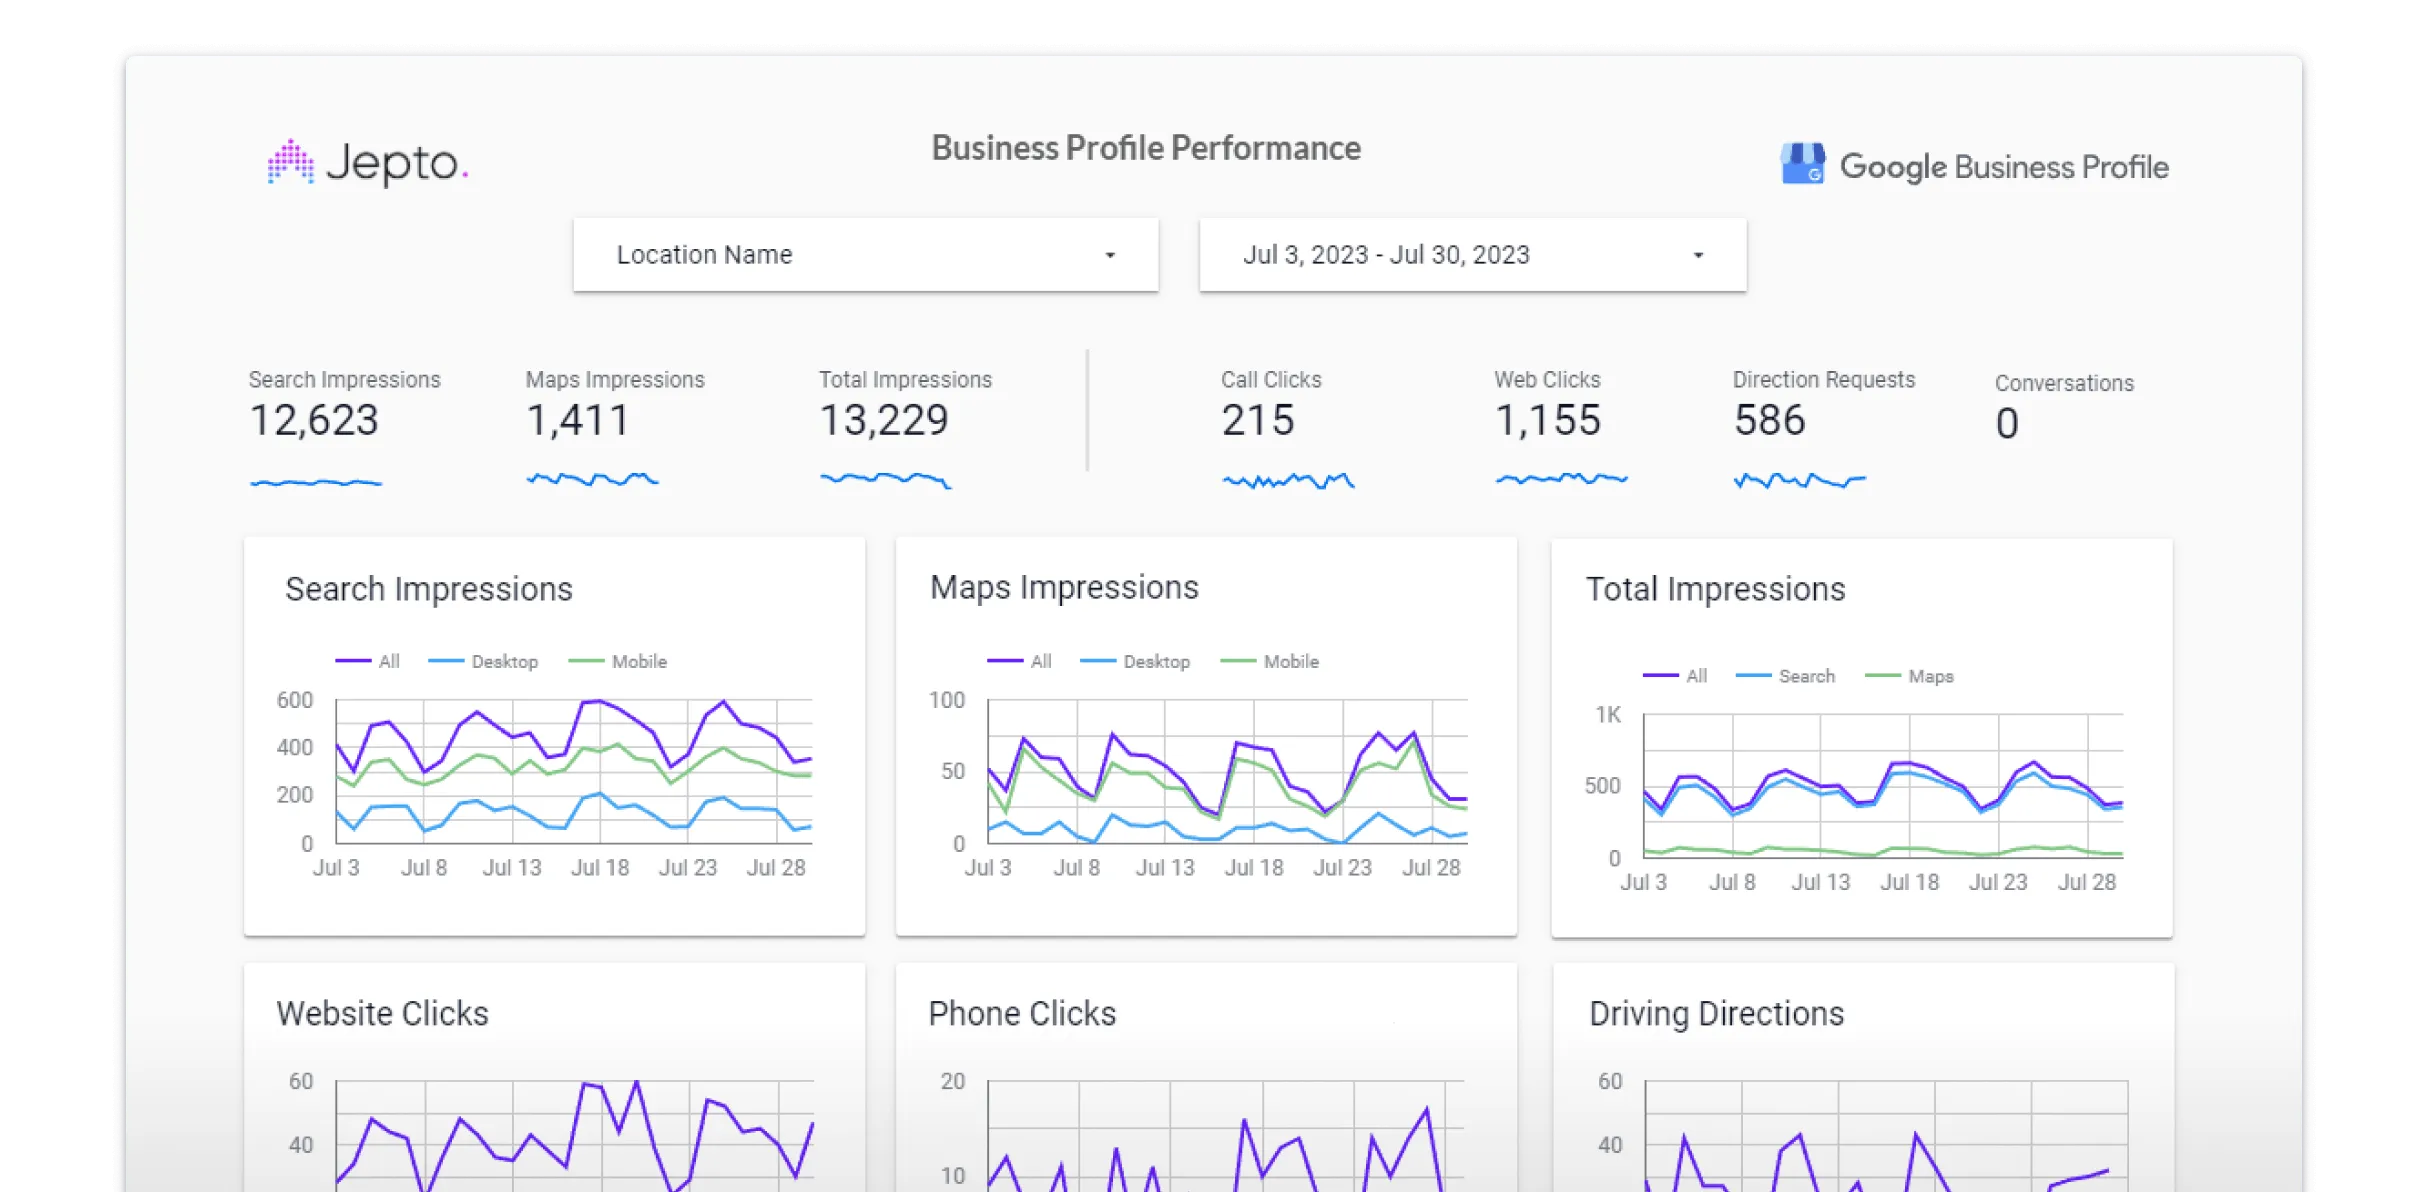Open the Location Name dropdown

pyautogui.click(x=865, y=255)
